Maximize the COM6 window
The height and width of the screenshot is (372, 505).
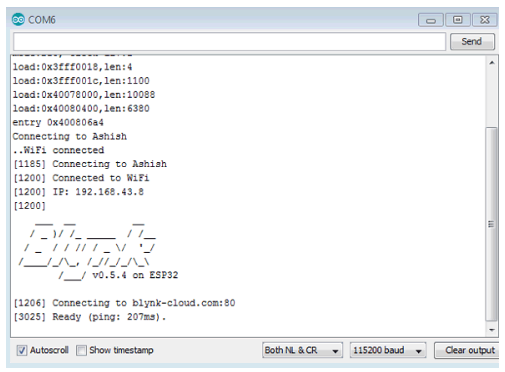(458, 20)
